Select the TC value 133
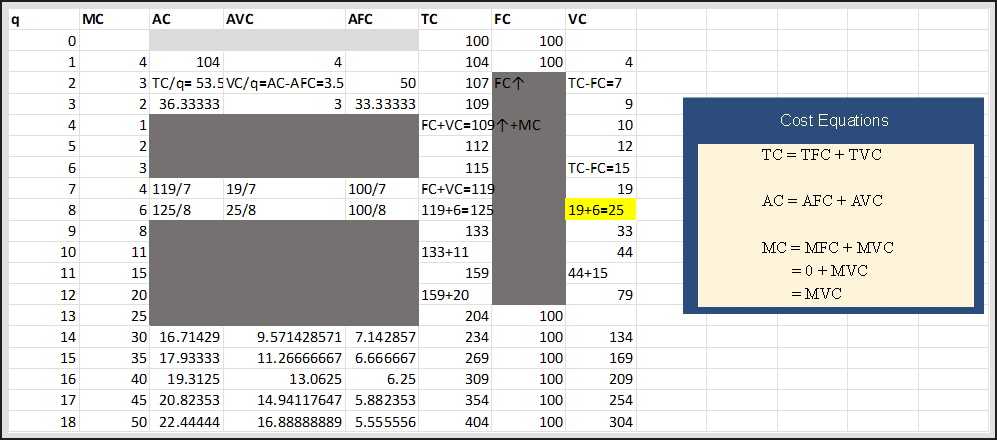This screenshot has height=440, width=997. (x=455, y=231)
